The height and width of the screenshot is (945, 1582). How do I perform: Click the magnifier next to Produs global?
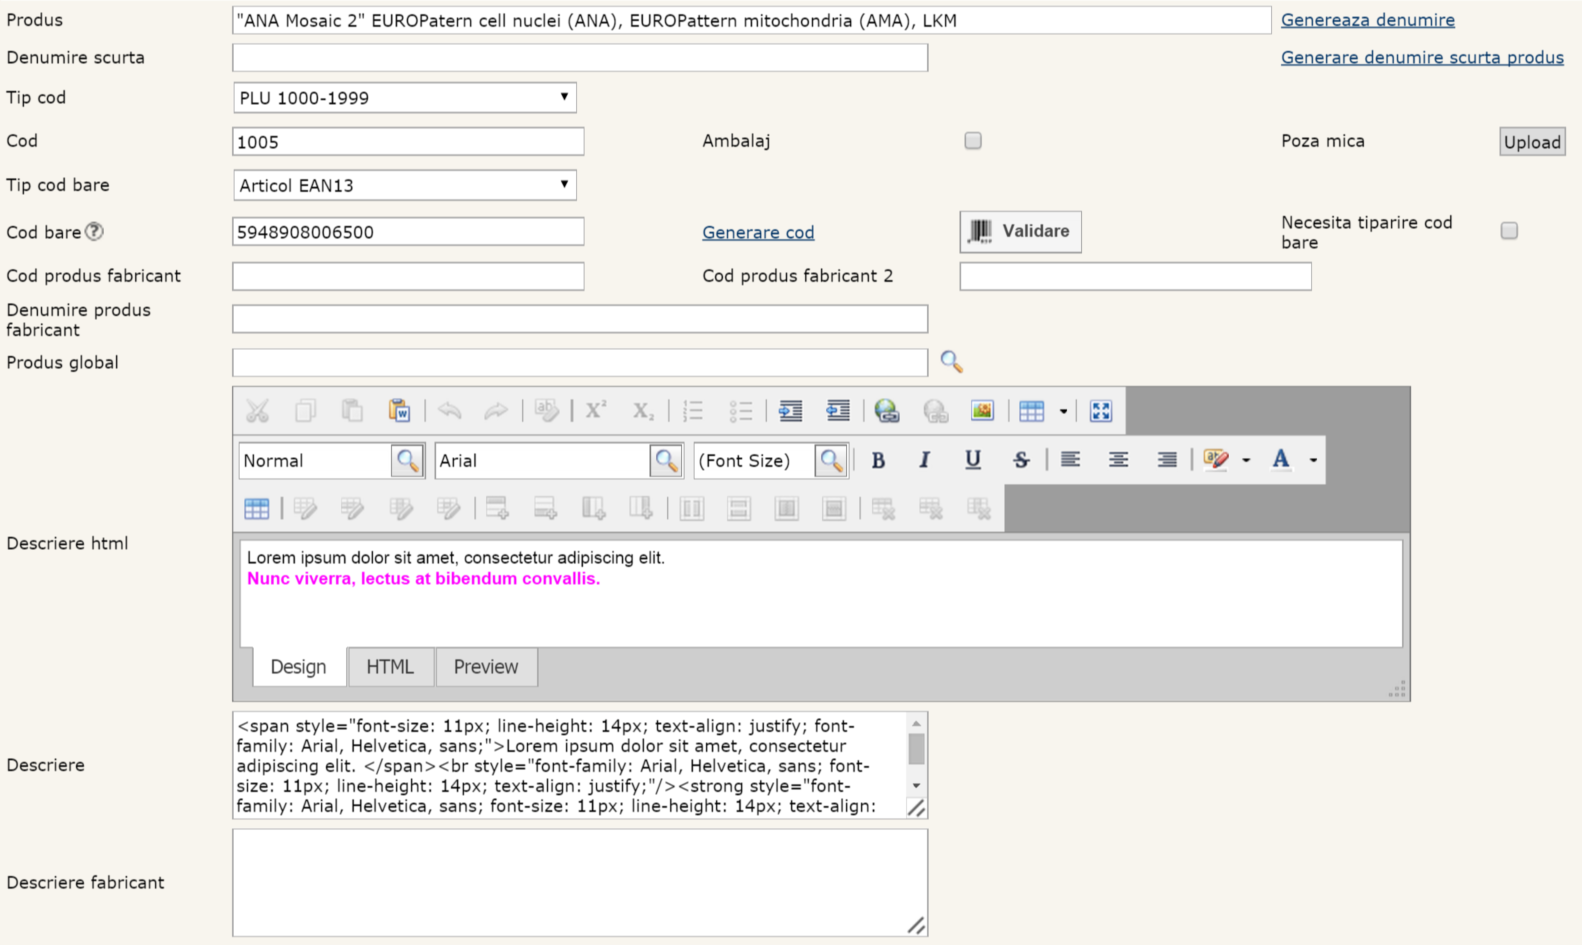[951, 362]
